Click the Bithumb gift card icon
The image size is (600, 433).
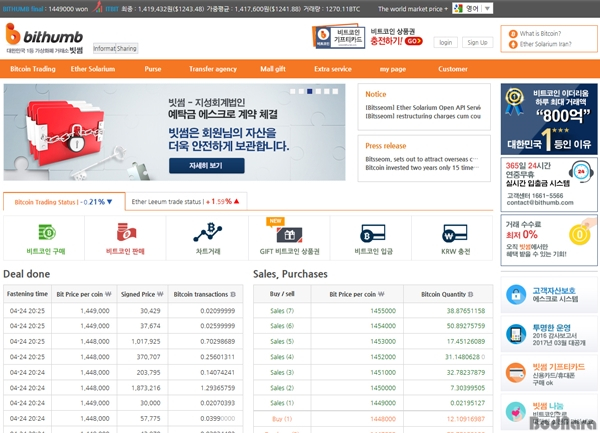516,373
